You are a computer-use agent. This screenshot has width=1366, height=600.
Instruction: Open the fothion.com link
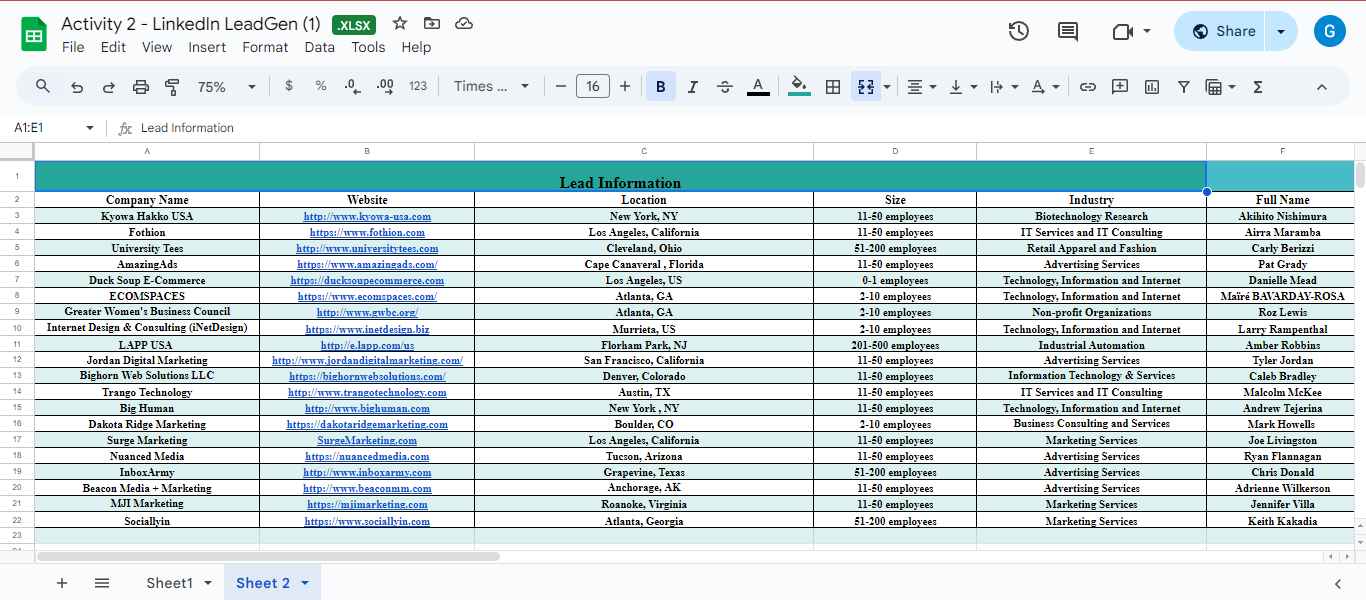(367, 232)
